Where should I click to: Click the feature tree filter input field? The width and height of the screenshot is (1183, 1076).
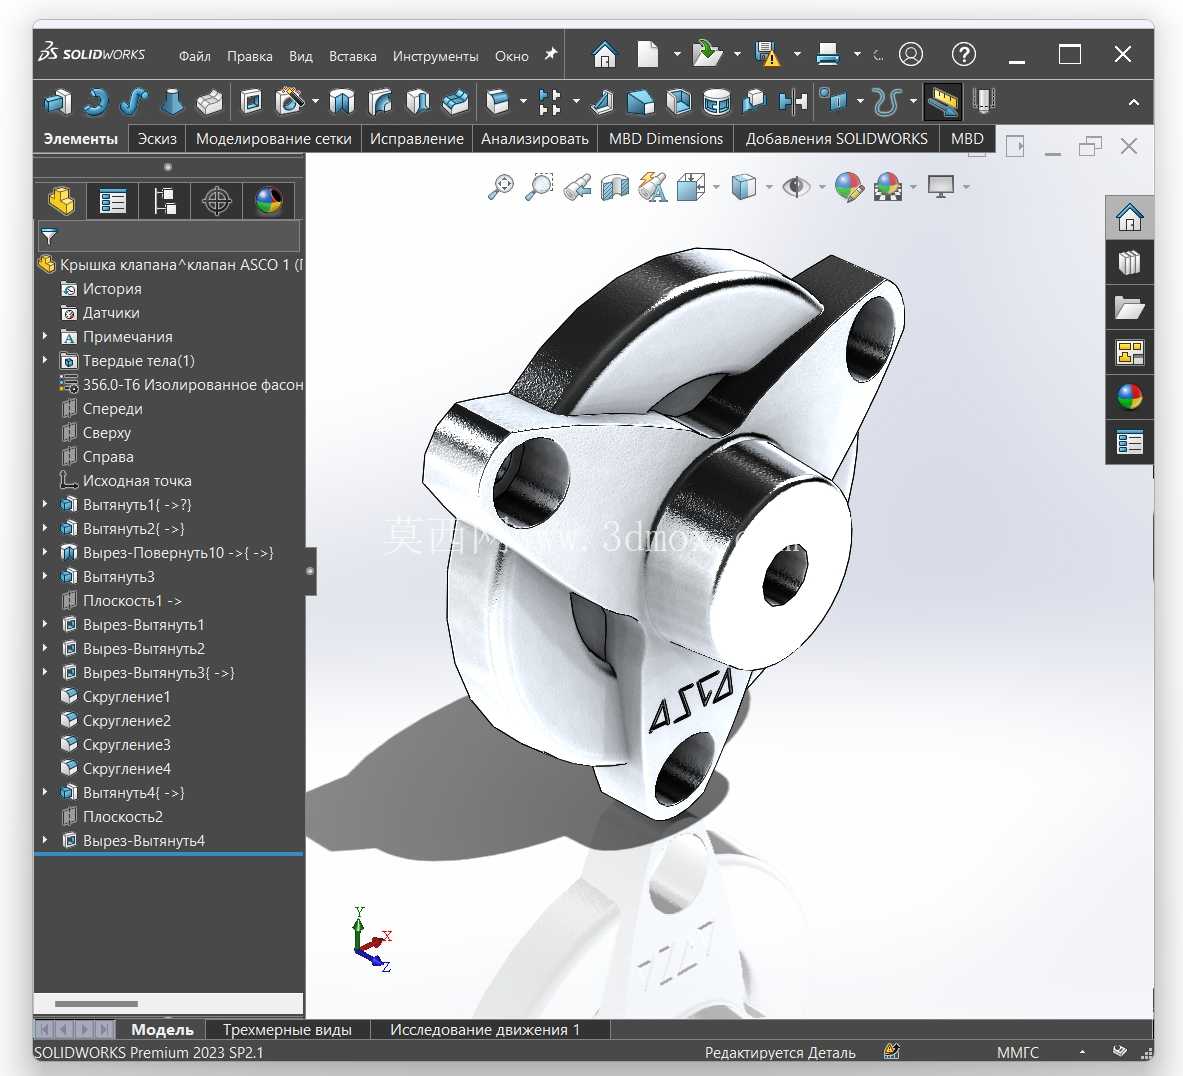pos(169,236)
